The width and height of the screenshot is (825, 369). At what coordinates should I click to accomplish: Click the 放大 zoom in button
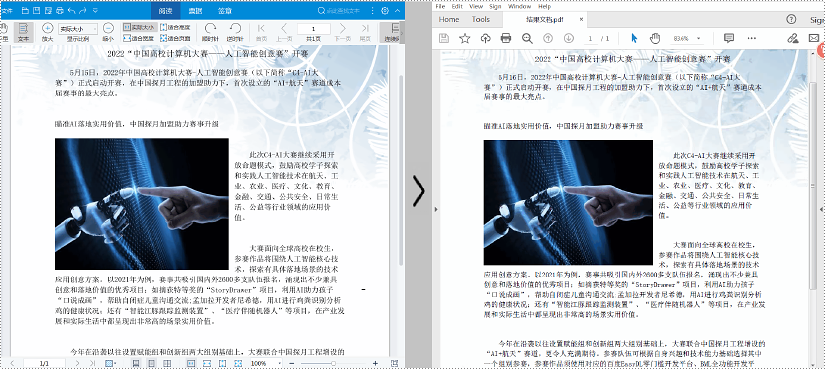coord(47,32)
